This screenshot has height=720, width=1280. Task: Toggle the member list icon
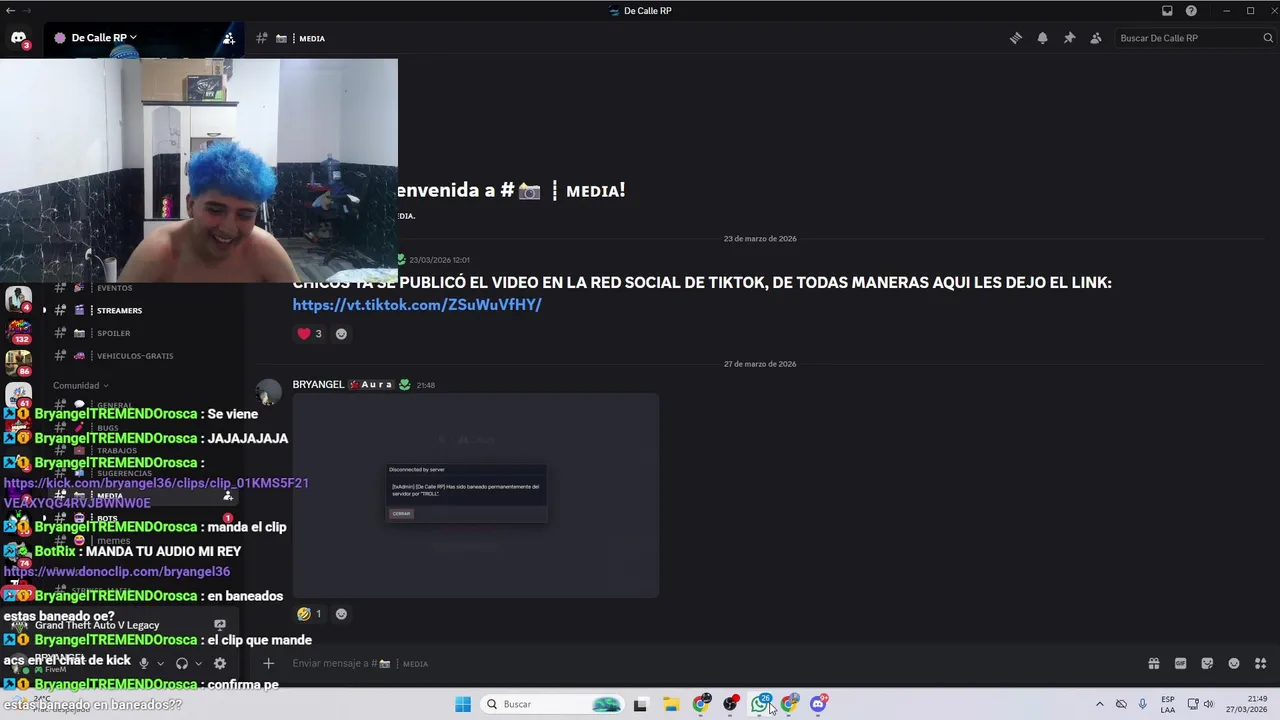click(1096, 38)
